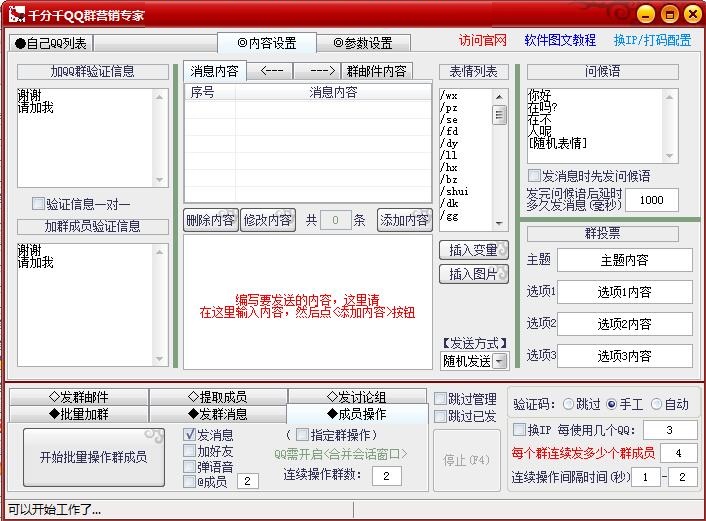Screen dimensions: 706x521
Task: Select the 消息内容 tab
Action: tap(215, 71)
